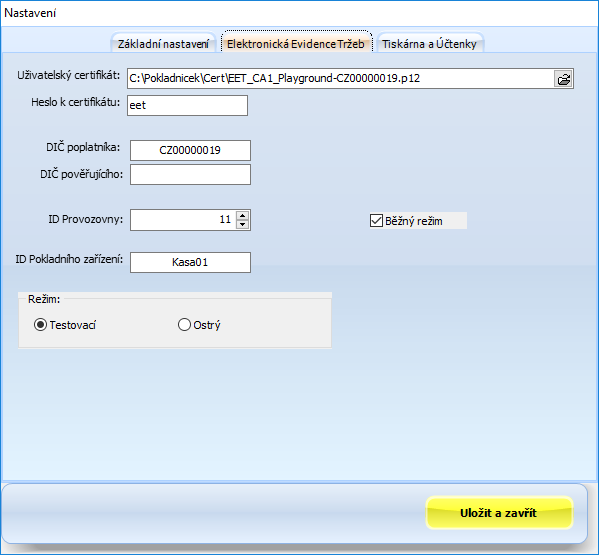Select the DIČ poplatníka input field

pos(190,150)
